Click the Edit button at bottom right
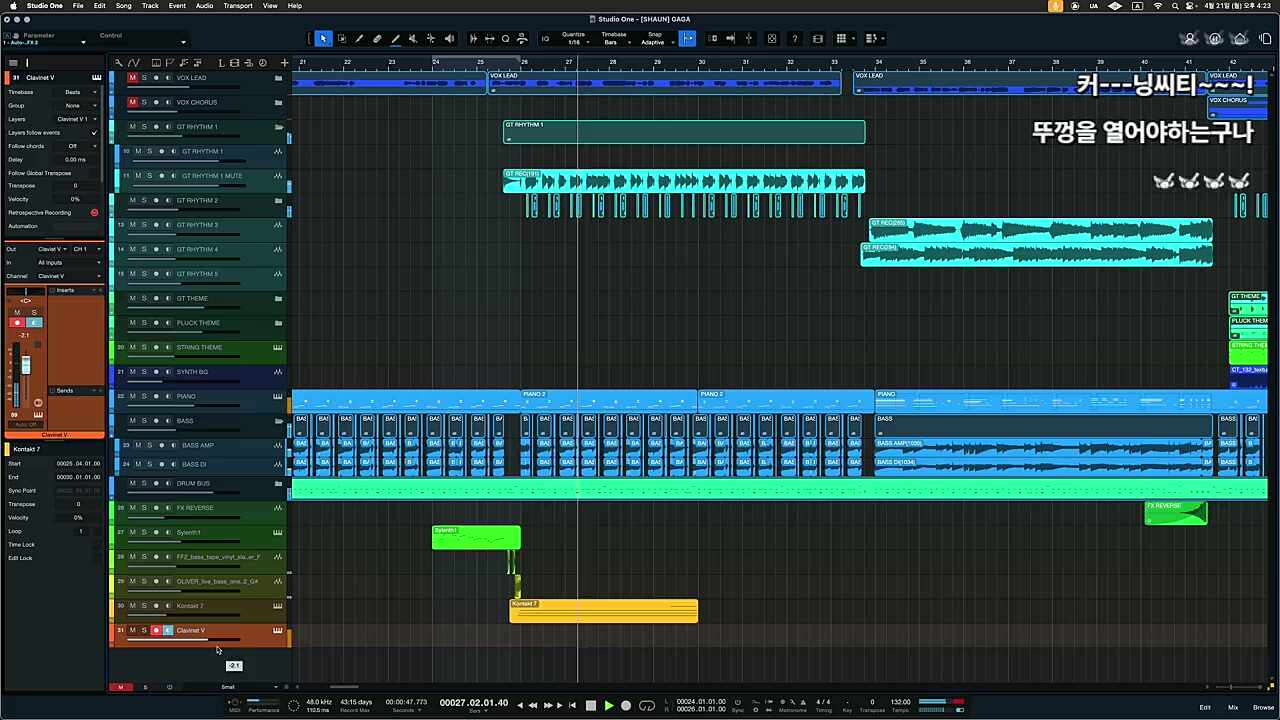Image resolution: width=1280 pixels, height=720 pixels. pos(1205,707)
